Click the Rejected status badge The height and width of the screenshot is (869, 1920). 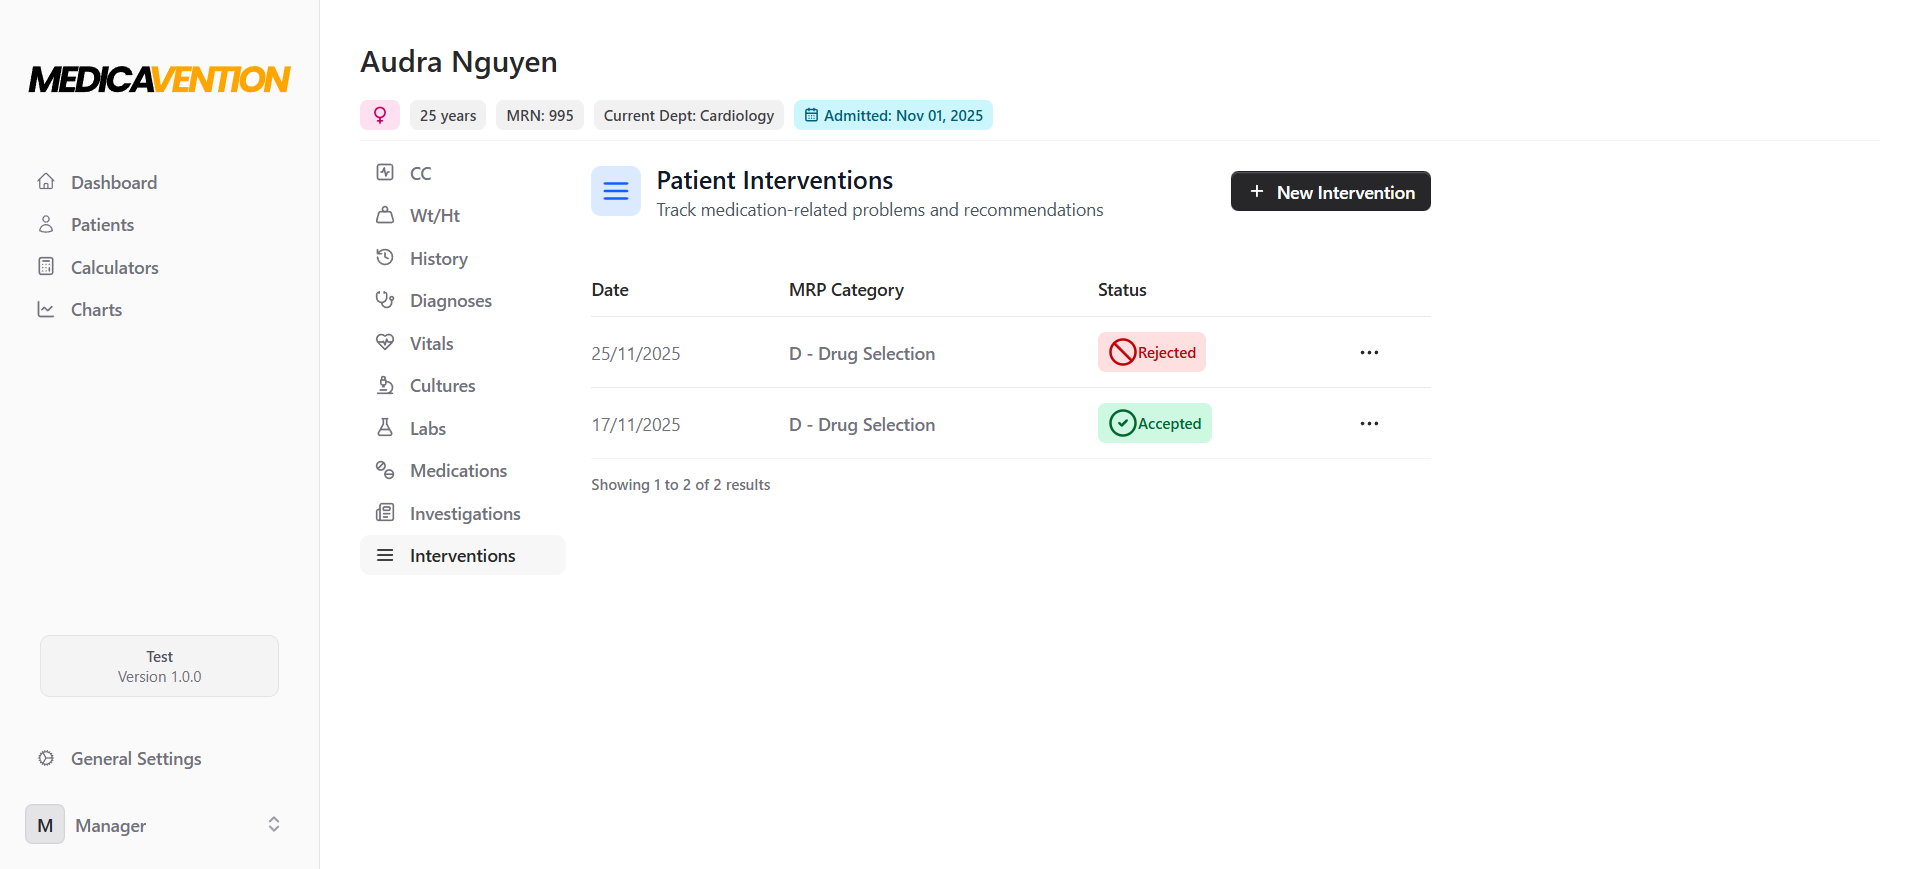pos(1151,352)
